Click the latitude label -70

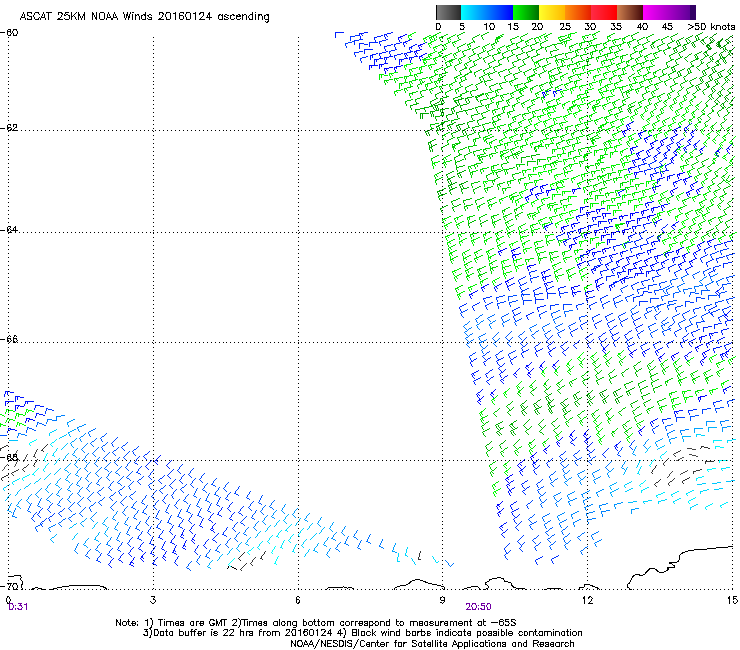pyautogui.click(x=9, y=586)
